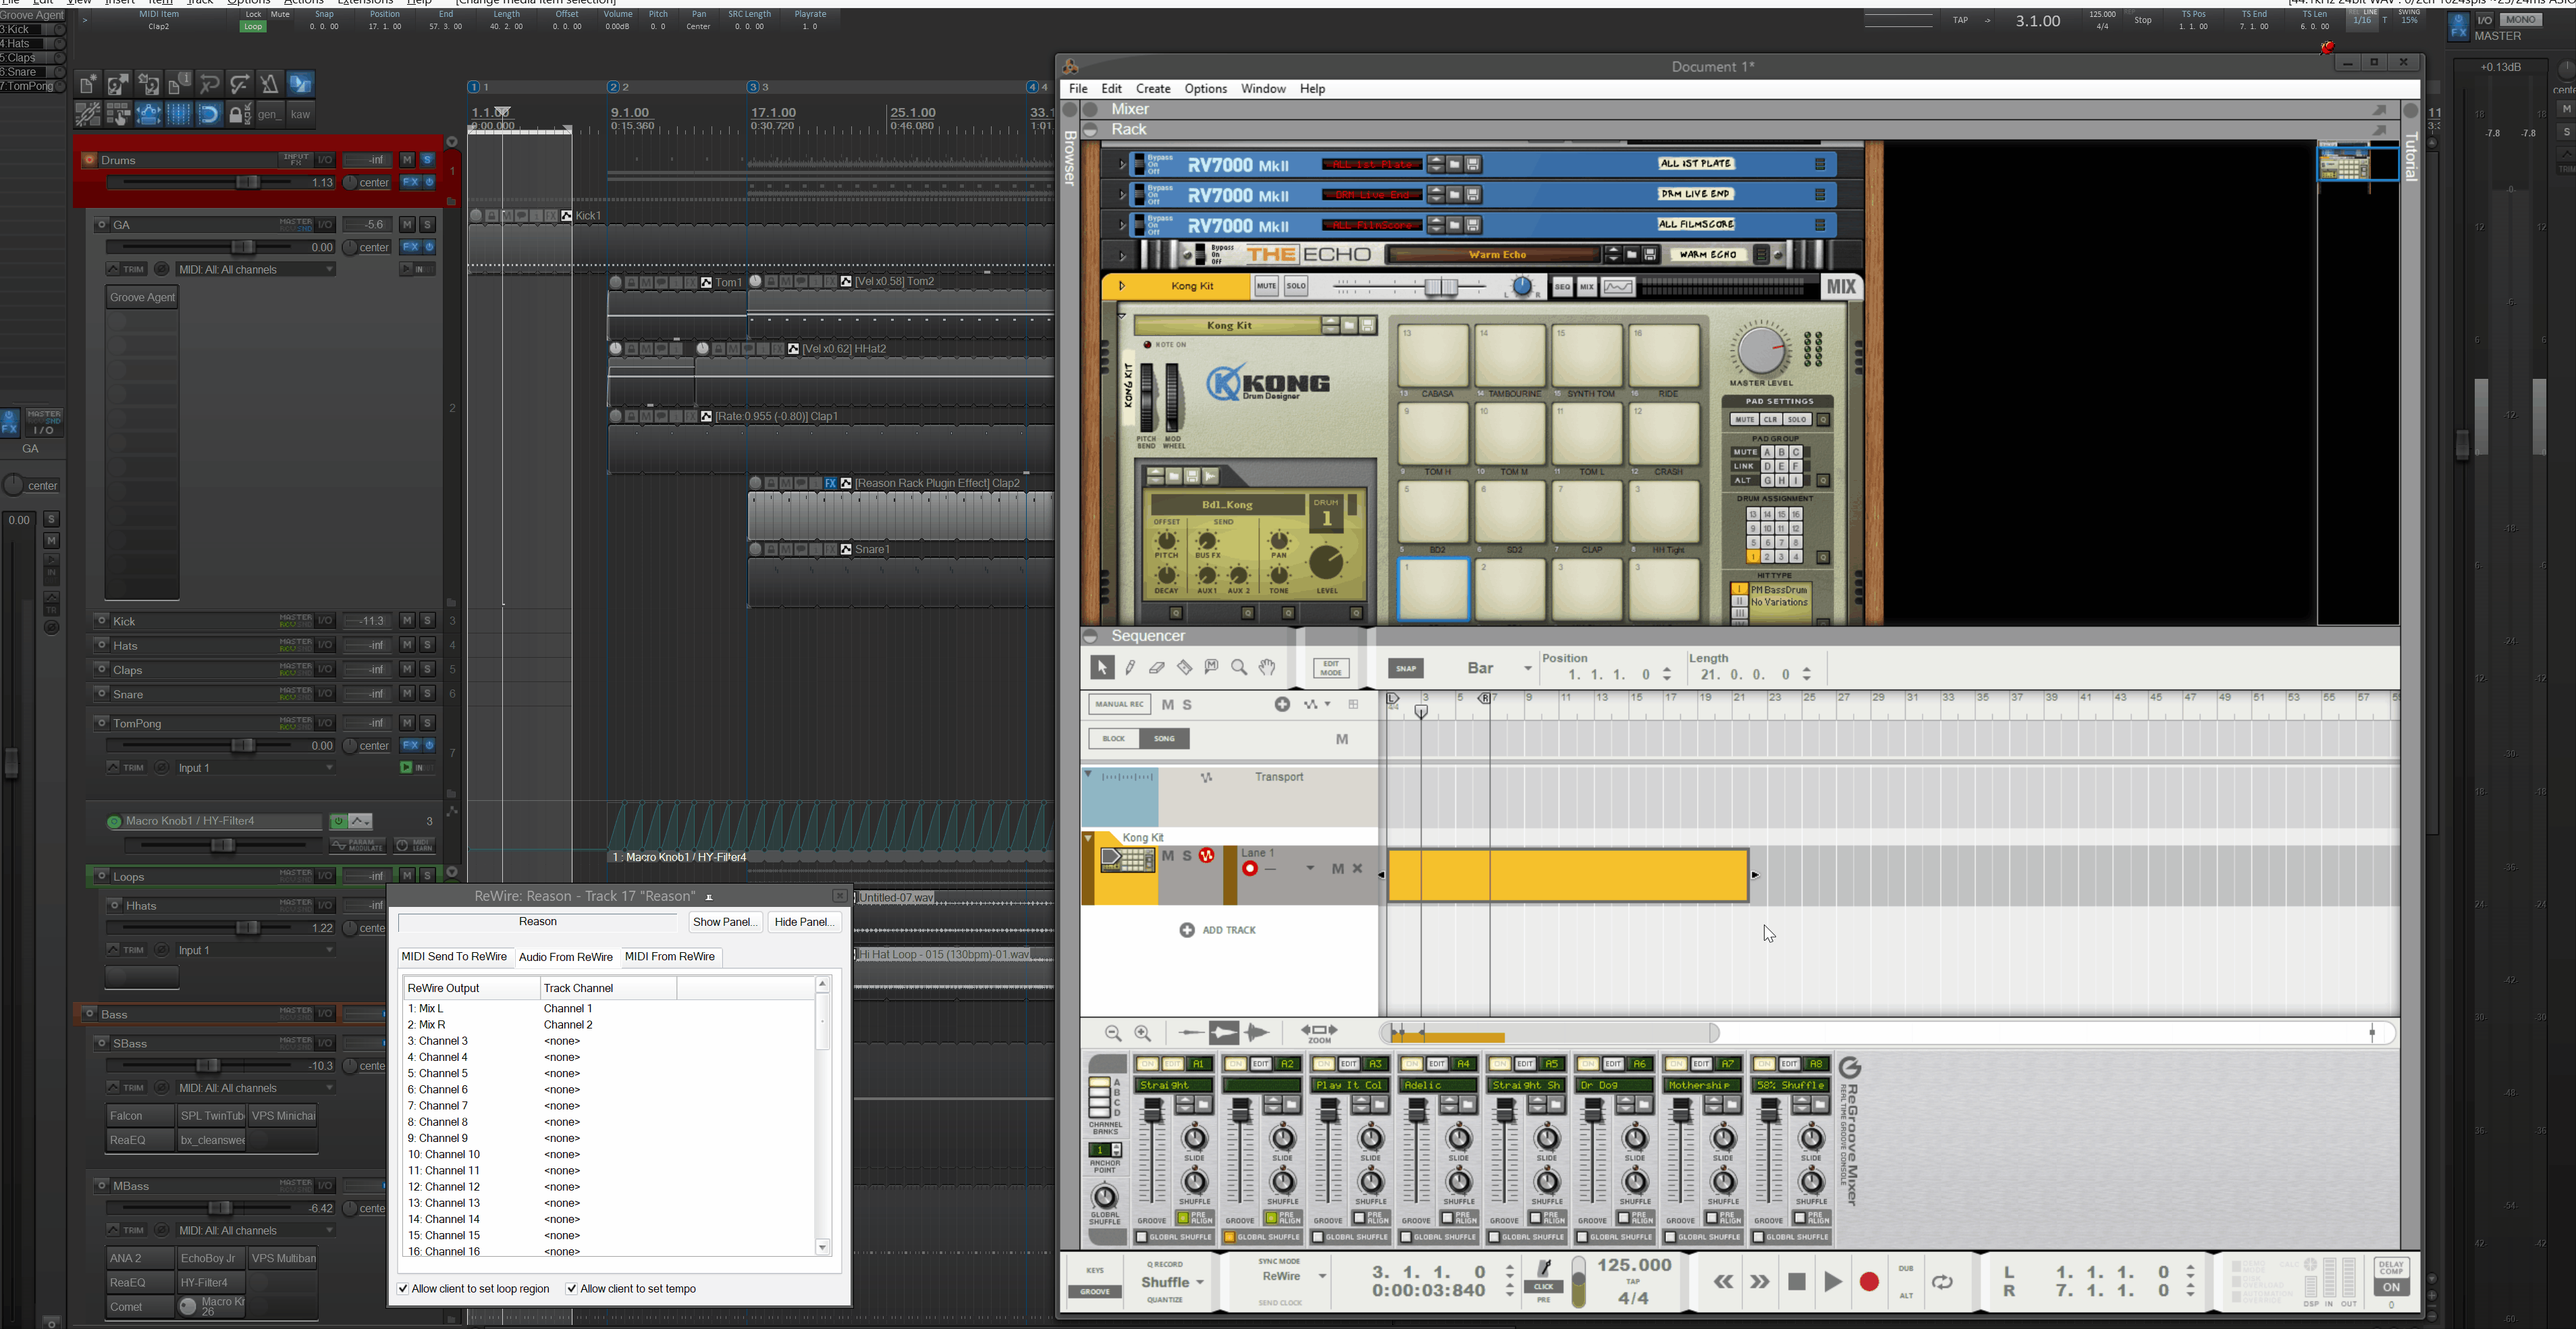Zoom in horizontally in Reason sequencer
The image size is (2576, 1329).
(x=1143, y=1033)
